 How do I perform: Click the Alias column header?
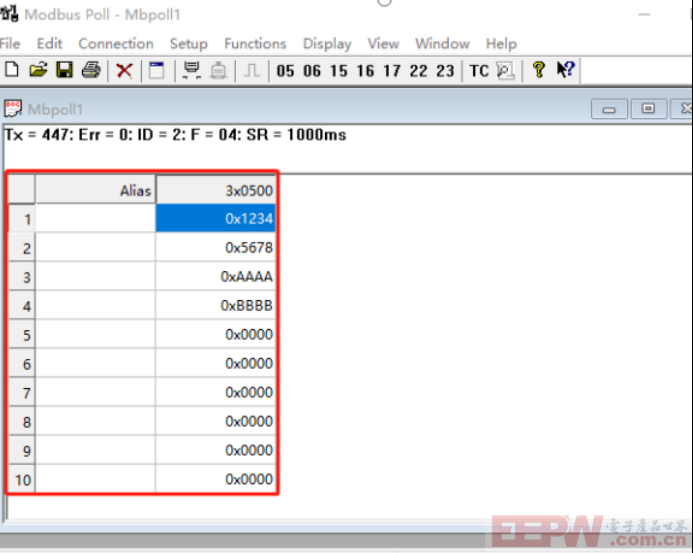pos(95,190)
